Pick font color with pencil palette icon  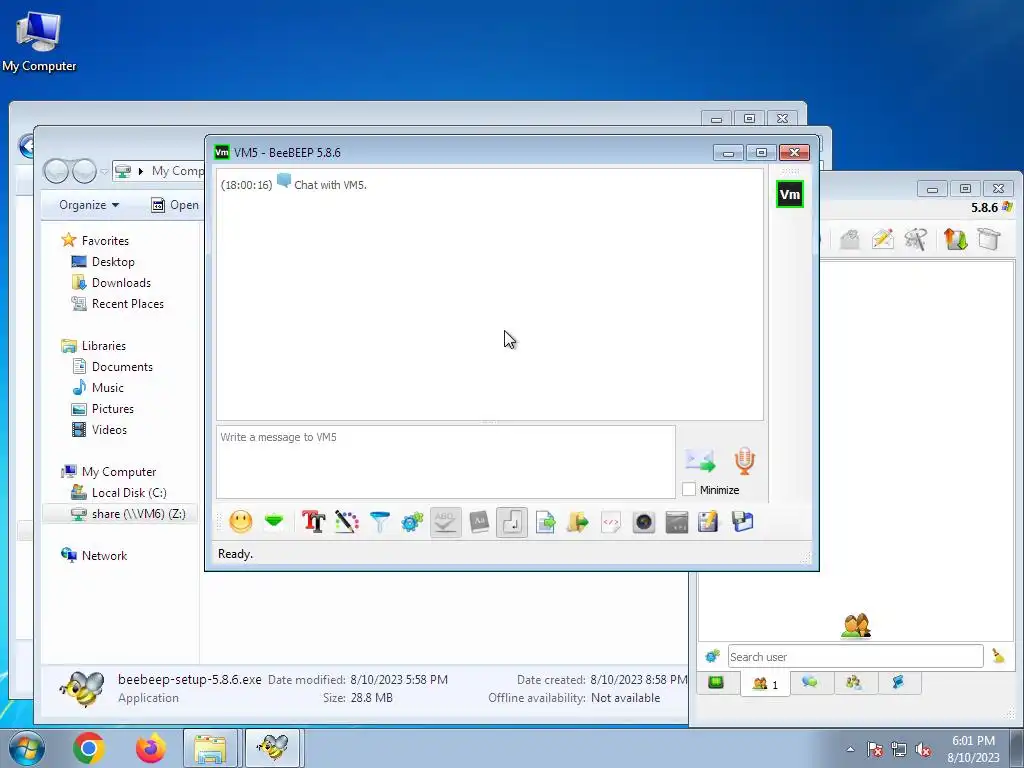click(347, 522)
